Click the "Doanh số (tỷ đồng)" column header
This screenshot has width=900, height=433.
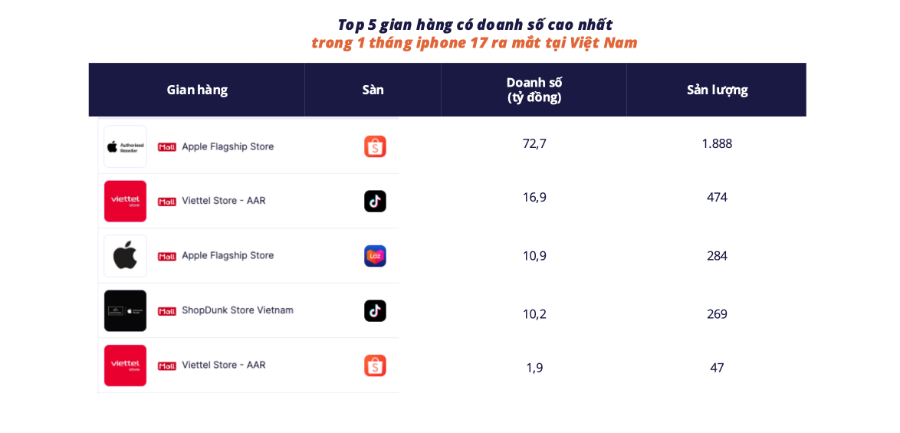click(x=534, y=90)
